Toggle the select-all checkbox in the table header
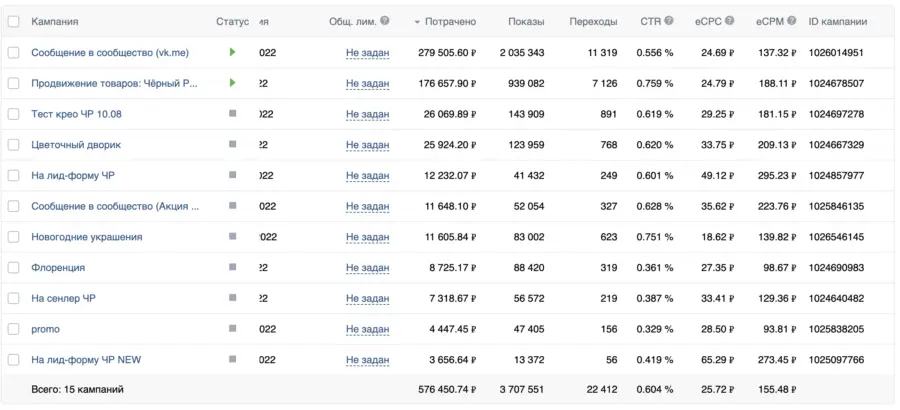900x410 pixels. point(14,21)
